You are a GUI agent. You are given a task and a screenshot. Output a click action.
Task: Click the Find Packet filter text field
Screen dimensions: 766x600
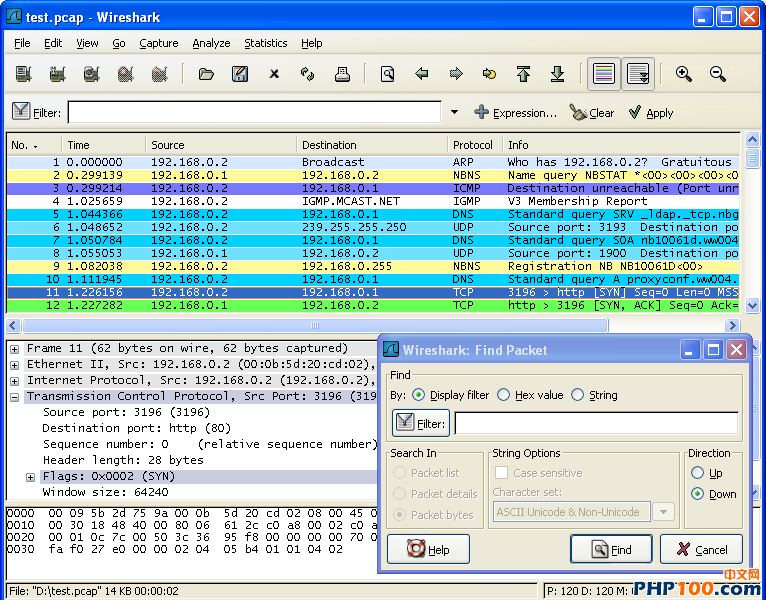(596, 423)
